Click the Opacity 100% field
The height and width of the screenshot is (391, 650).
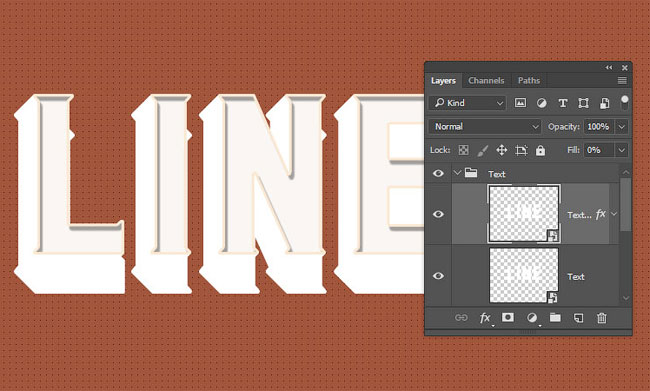pyautogui.click(x=599, y=126)
